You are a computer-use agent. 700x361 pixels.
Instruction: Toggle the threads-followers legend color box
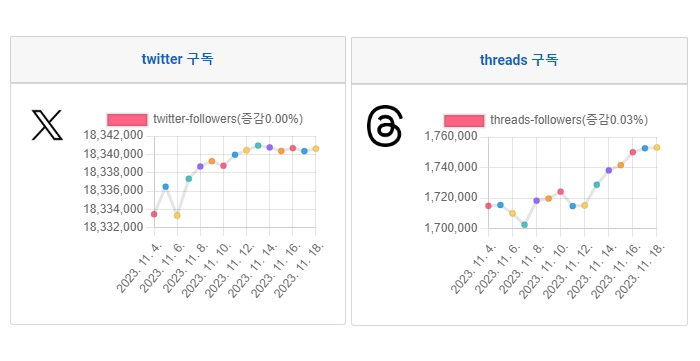(x=464, y=120)
